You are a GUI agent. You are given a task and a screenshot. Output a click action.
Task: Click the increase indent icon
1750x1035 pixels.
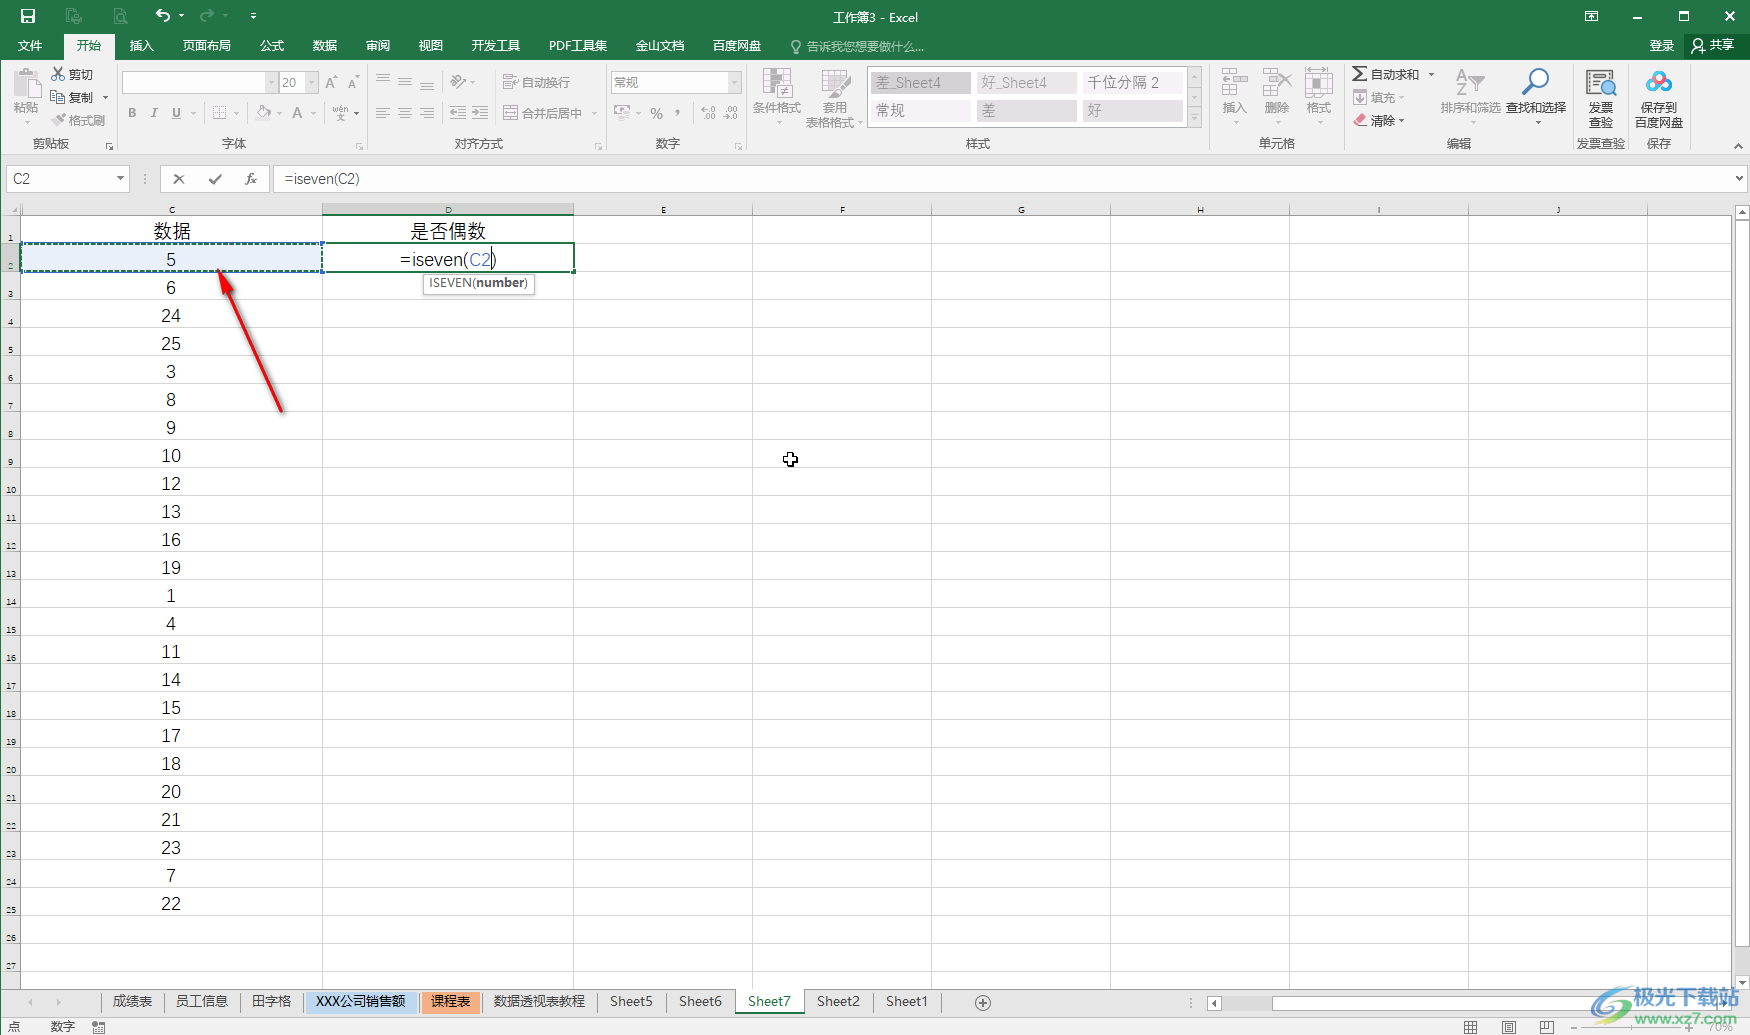[480, 113]
